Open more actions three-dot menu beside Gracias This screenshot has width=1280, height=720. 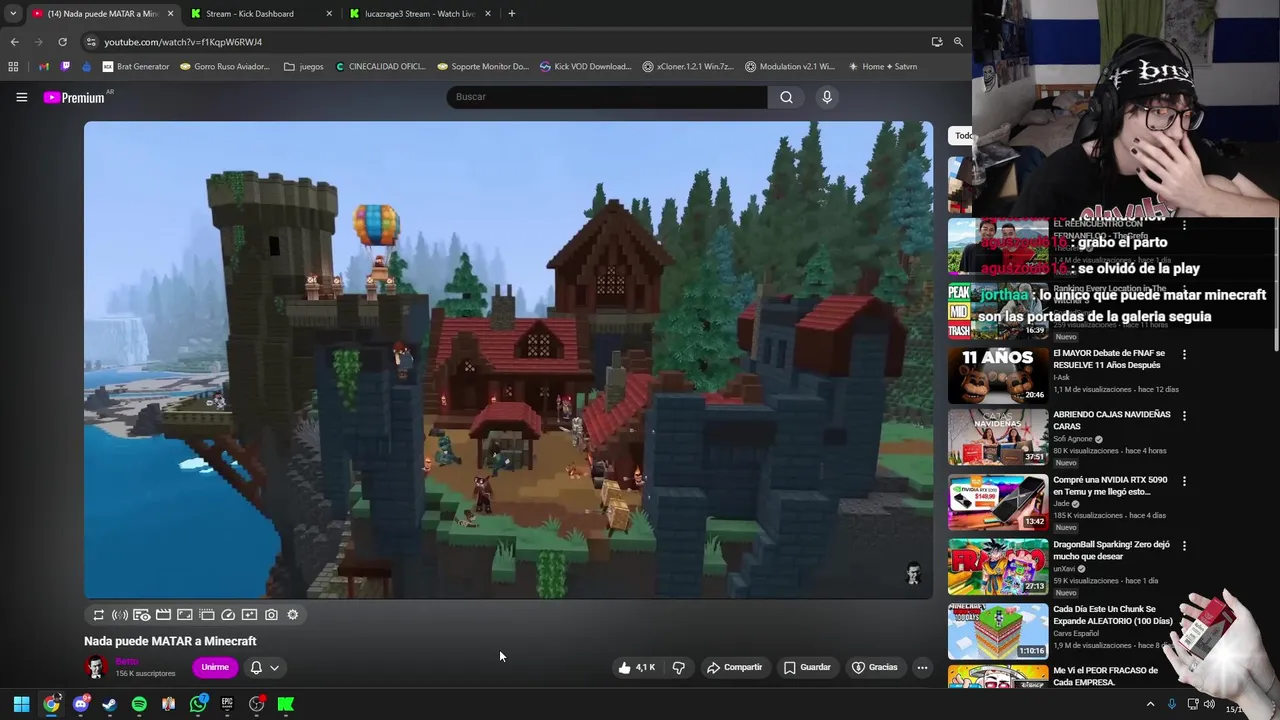pyautogui.click(x=922, y=667)
